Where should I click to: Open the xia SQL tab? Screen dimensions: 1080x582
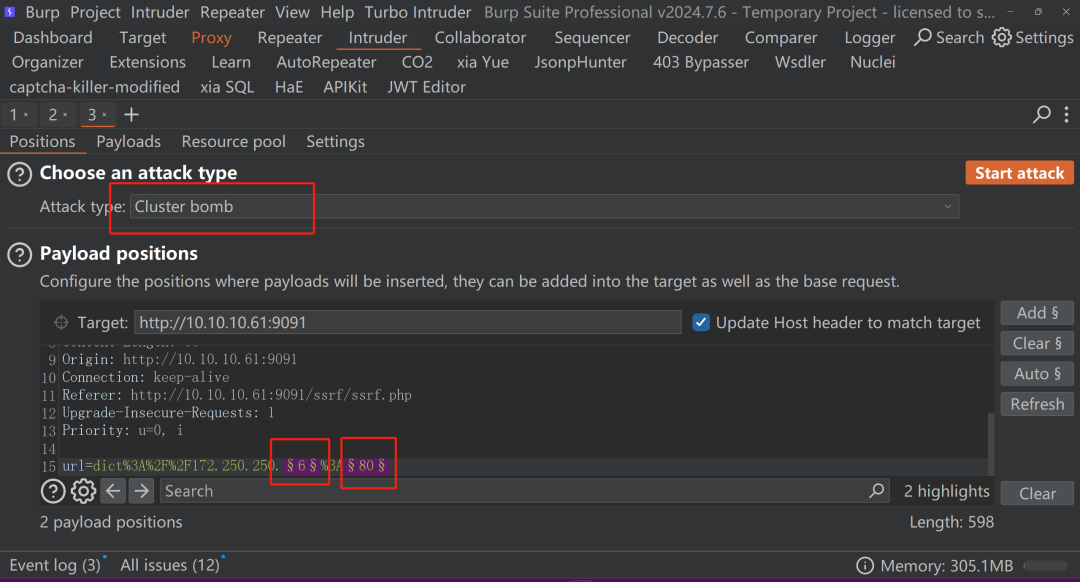227,87
